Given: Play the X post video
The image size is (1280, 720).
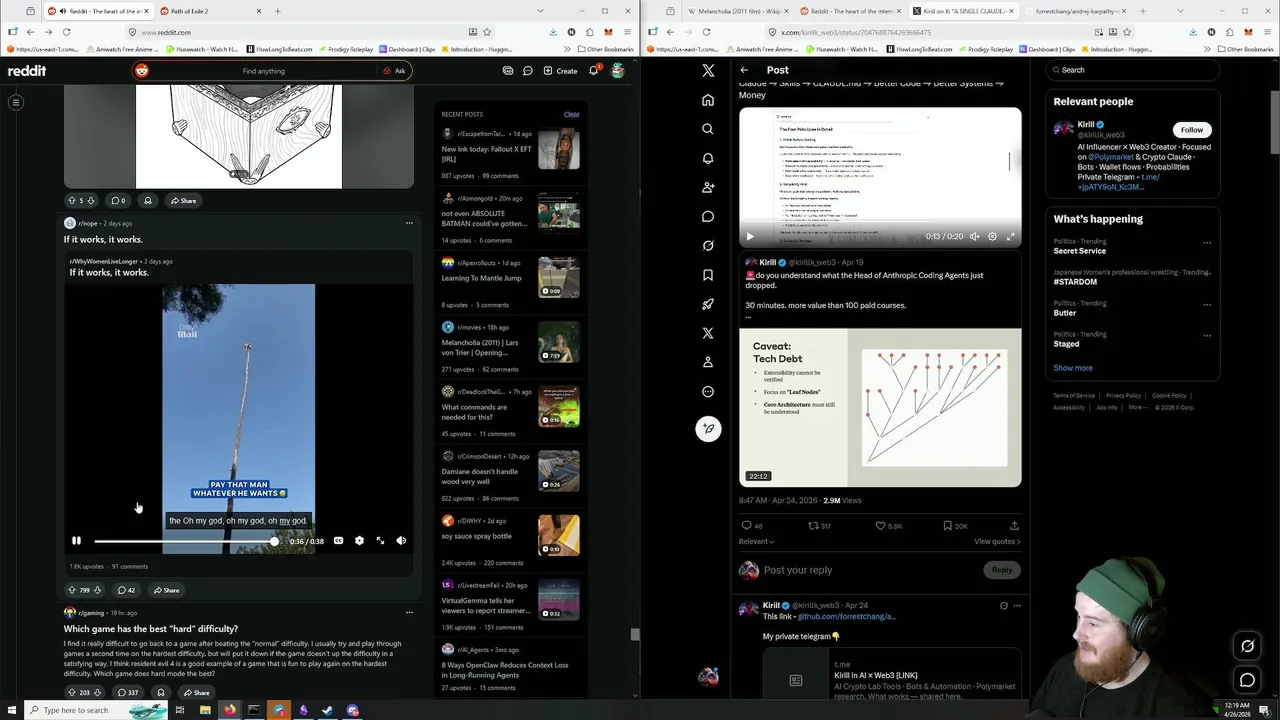Looking at the screenshot, I should coord(750,237).
